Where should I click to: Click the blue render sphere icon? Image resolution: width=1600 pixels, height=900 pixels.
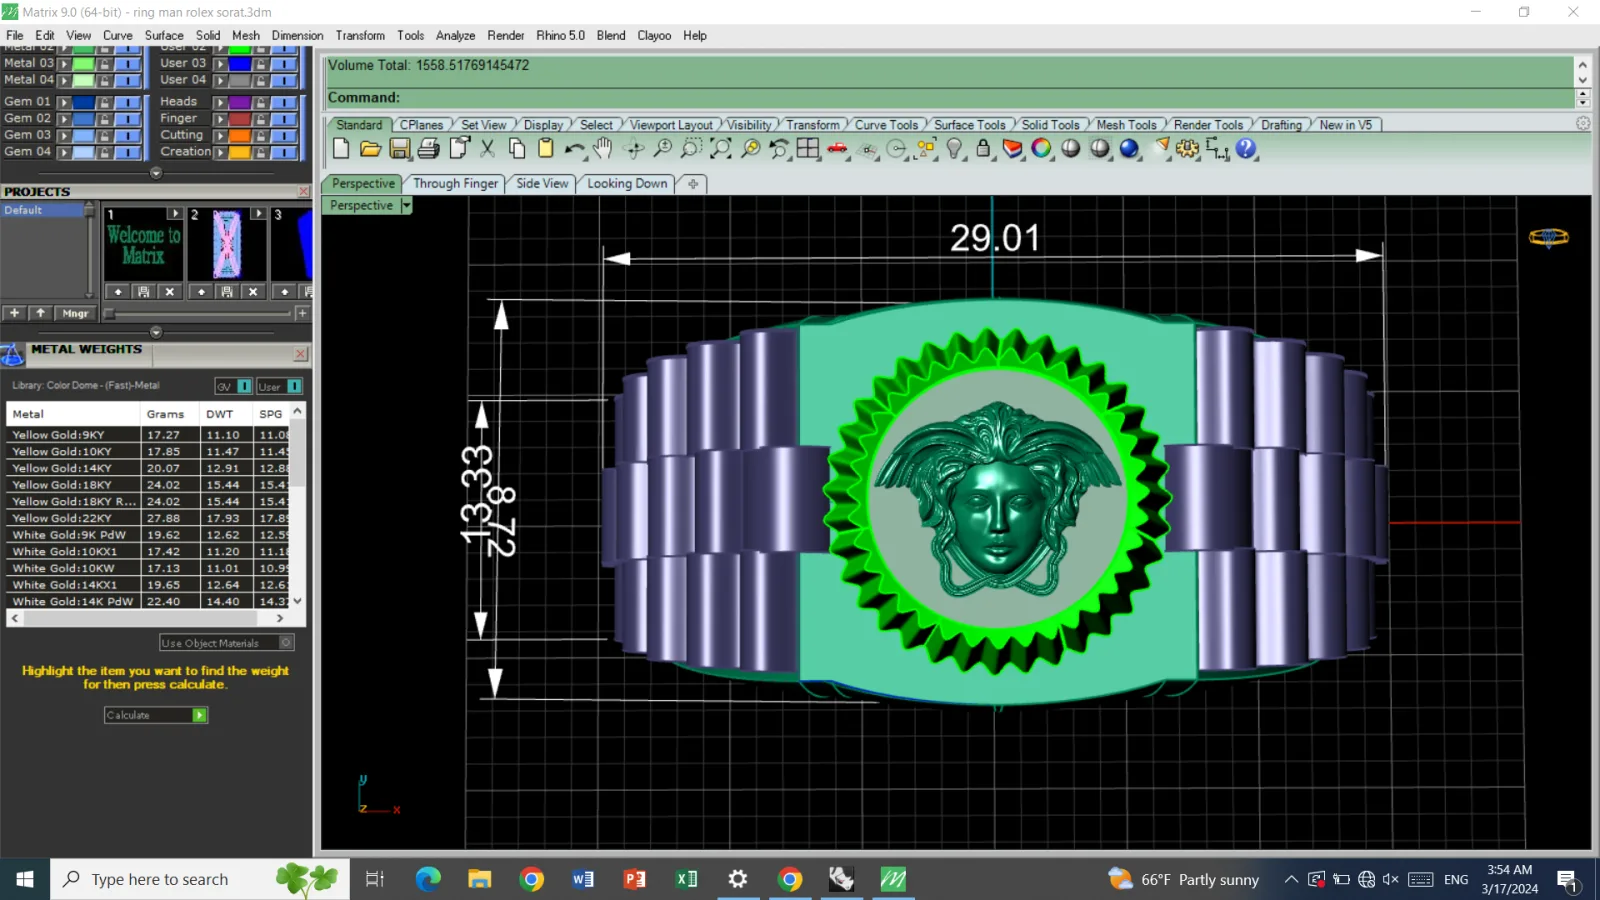click(x=1130, y=149)
